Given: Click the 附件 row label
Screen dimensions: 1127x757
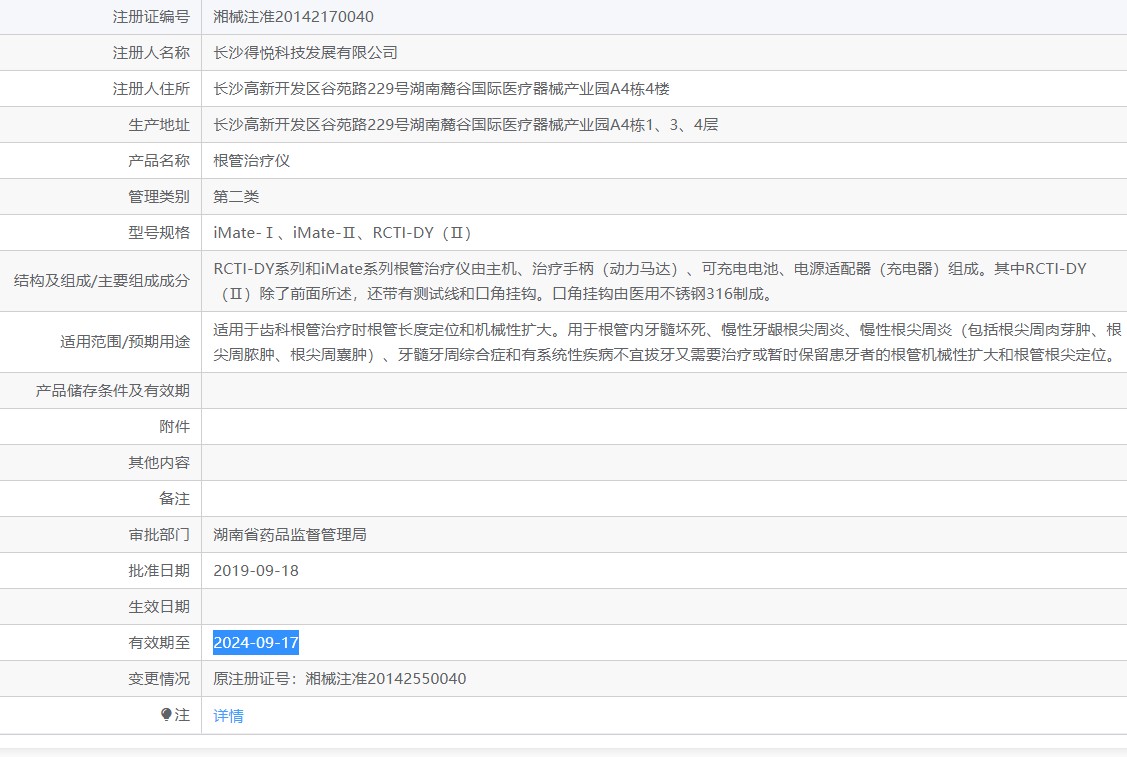Looking at the screenshot, I should 175,426.
